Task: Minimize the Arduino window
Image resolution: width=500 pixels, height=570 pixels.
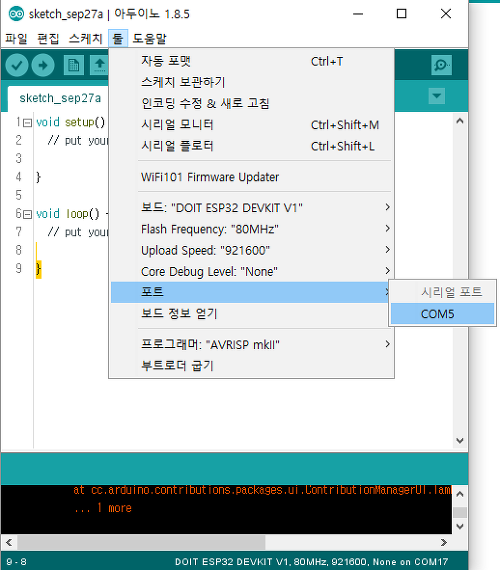Action: tap(358, 14)
